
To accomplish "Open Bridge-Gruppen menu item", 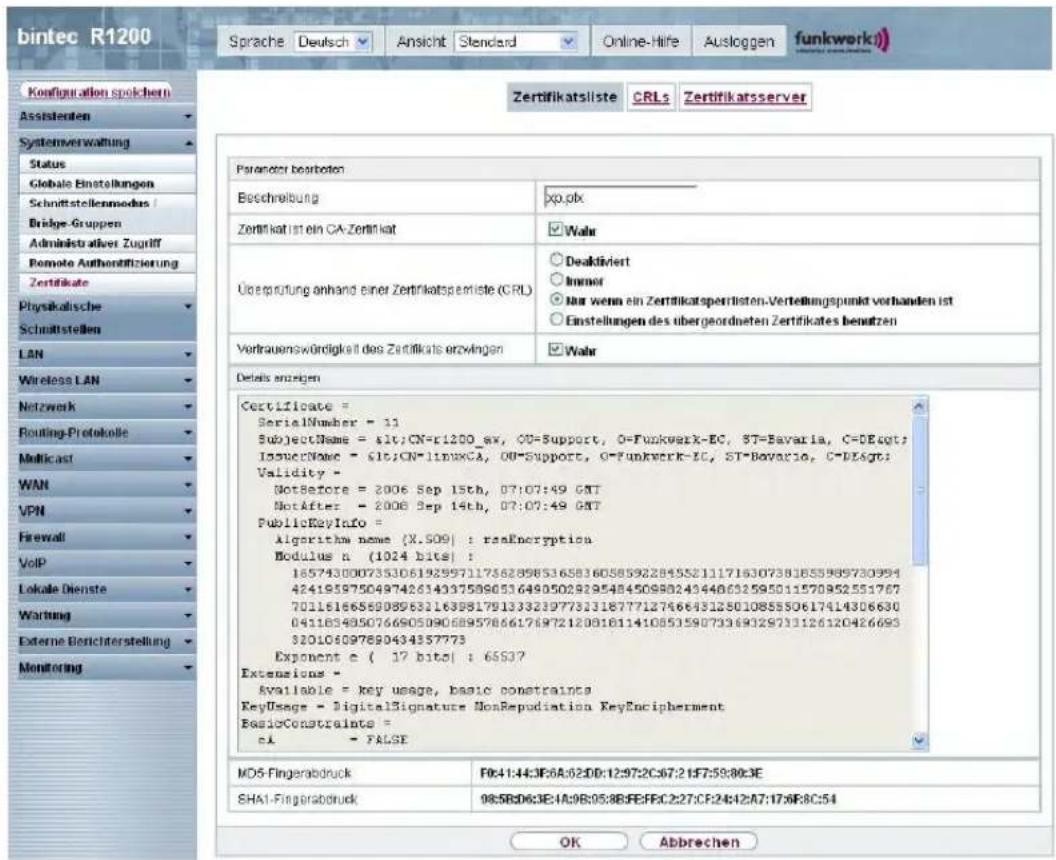I will pos(108,224).
